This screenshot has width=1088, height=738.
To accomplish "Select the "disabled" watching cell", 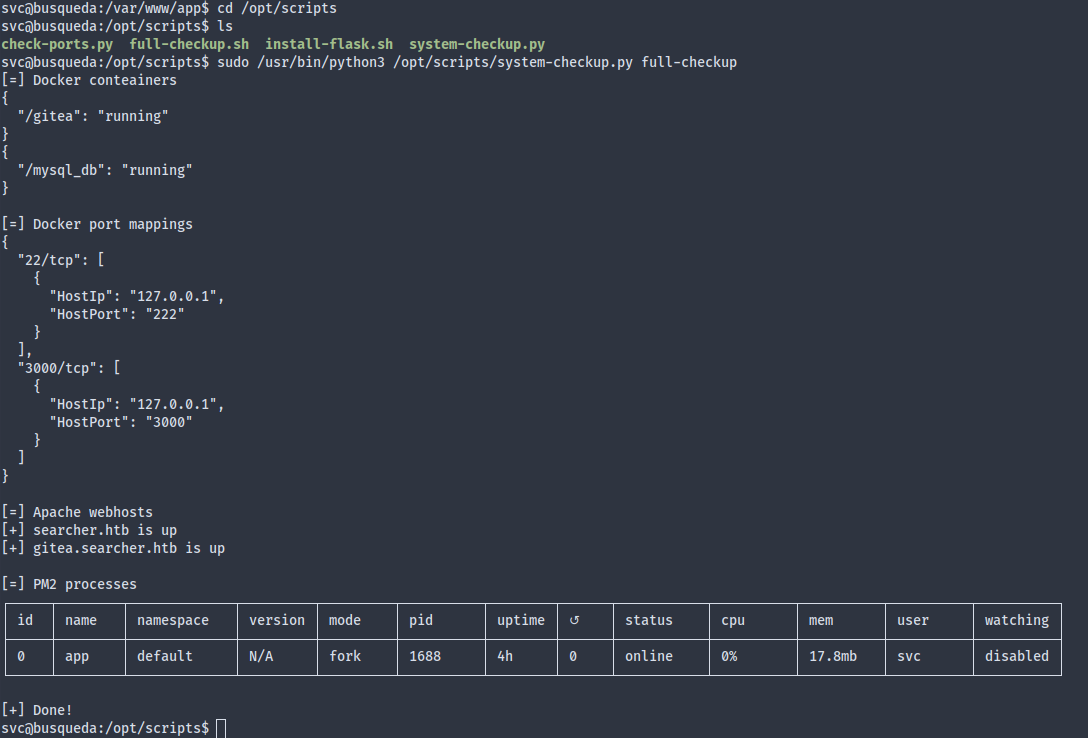I will point(1016,656).
